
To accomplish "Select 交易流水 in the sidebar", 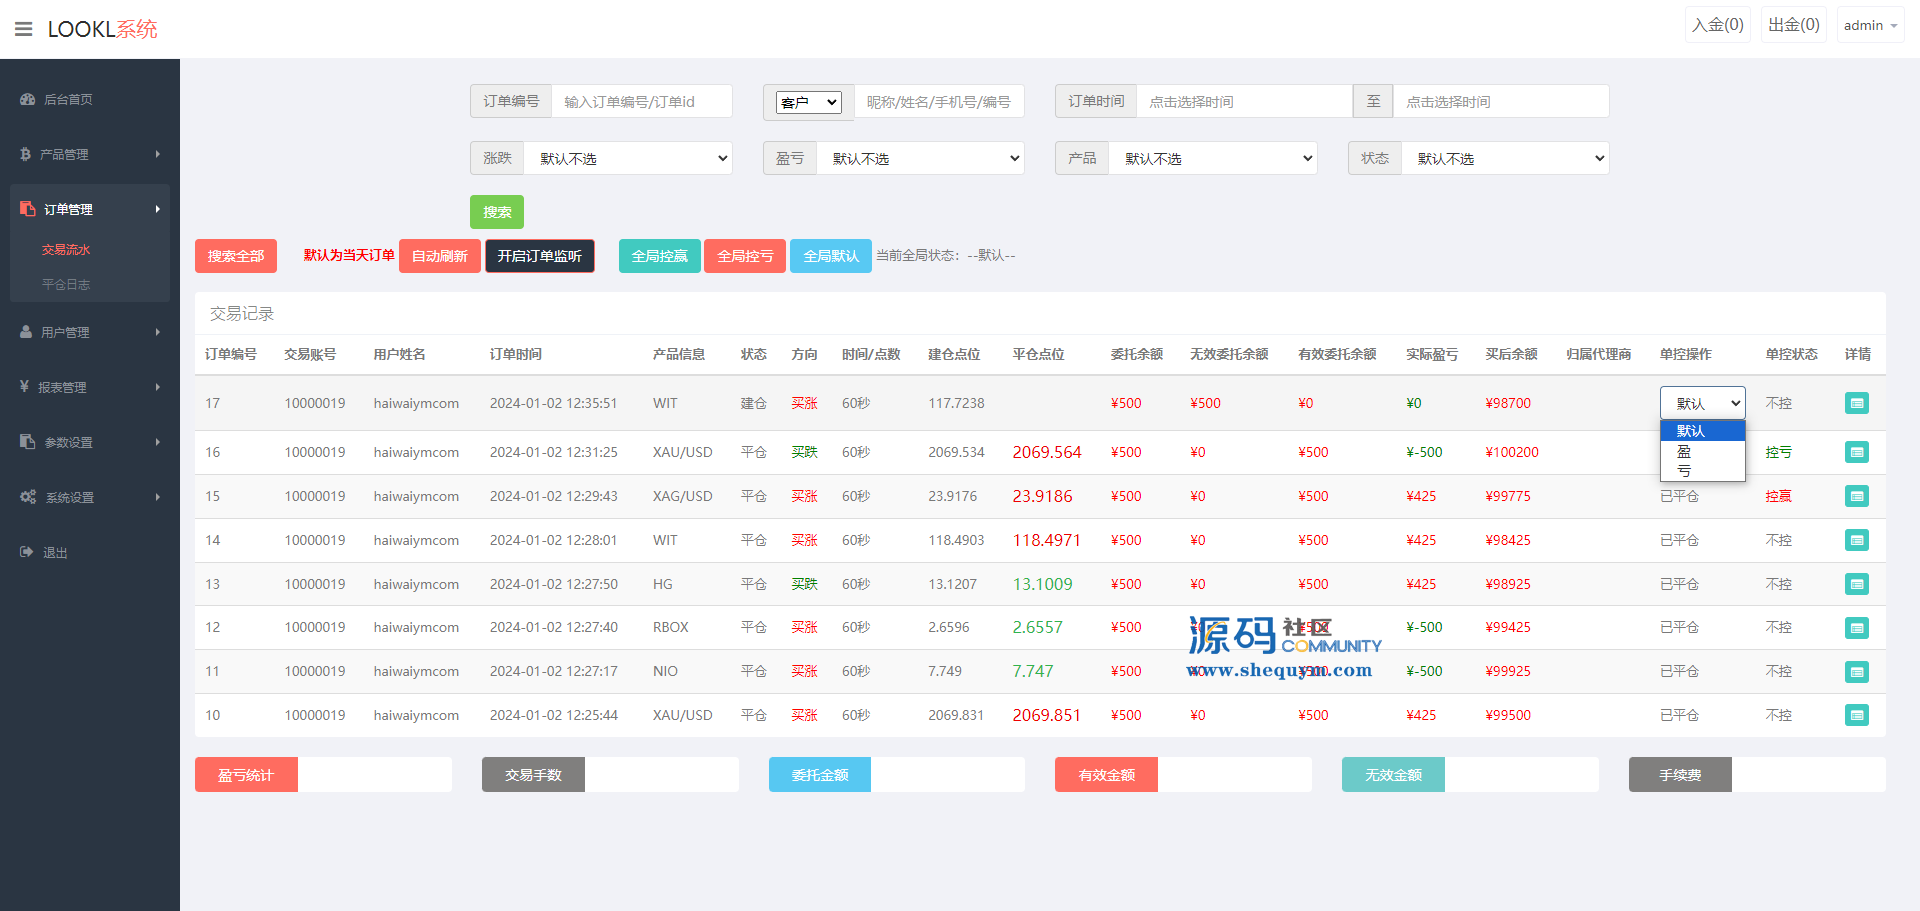I will coord(66,250).
